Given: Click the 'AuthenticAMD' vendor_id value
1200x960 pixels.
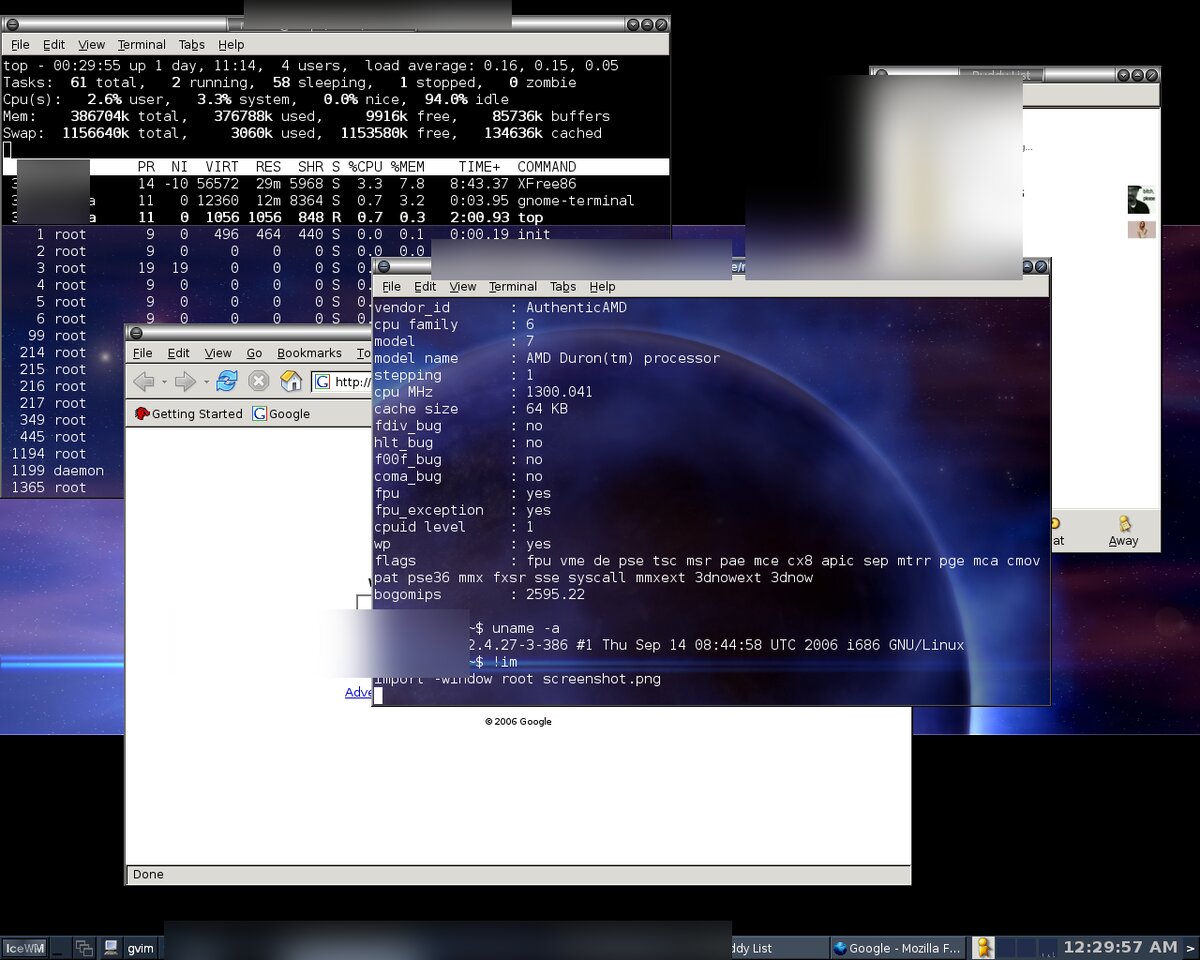Looking at the screenshot, I should click(x=576, y=308).
